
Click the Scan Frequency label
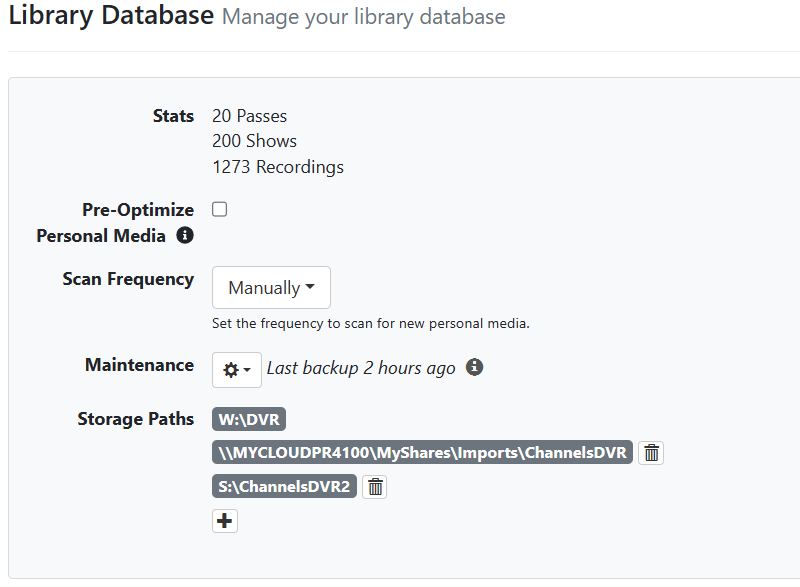point(128,279)
